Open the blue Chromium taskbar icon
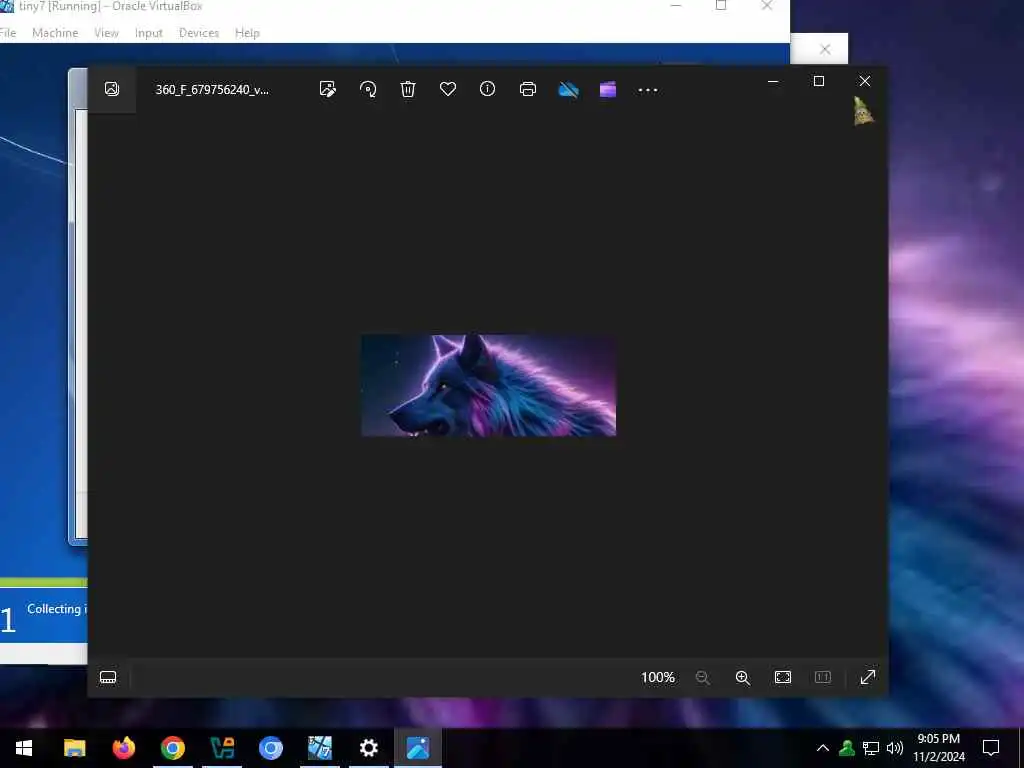The image size is (1024, 768). pos(270,748)
